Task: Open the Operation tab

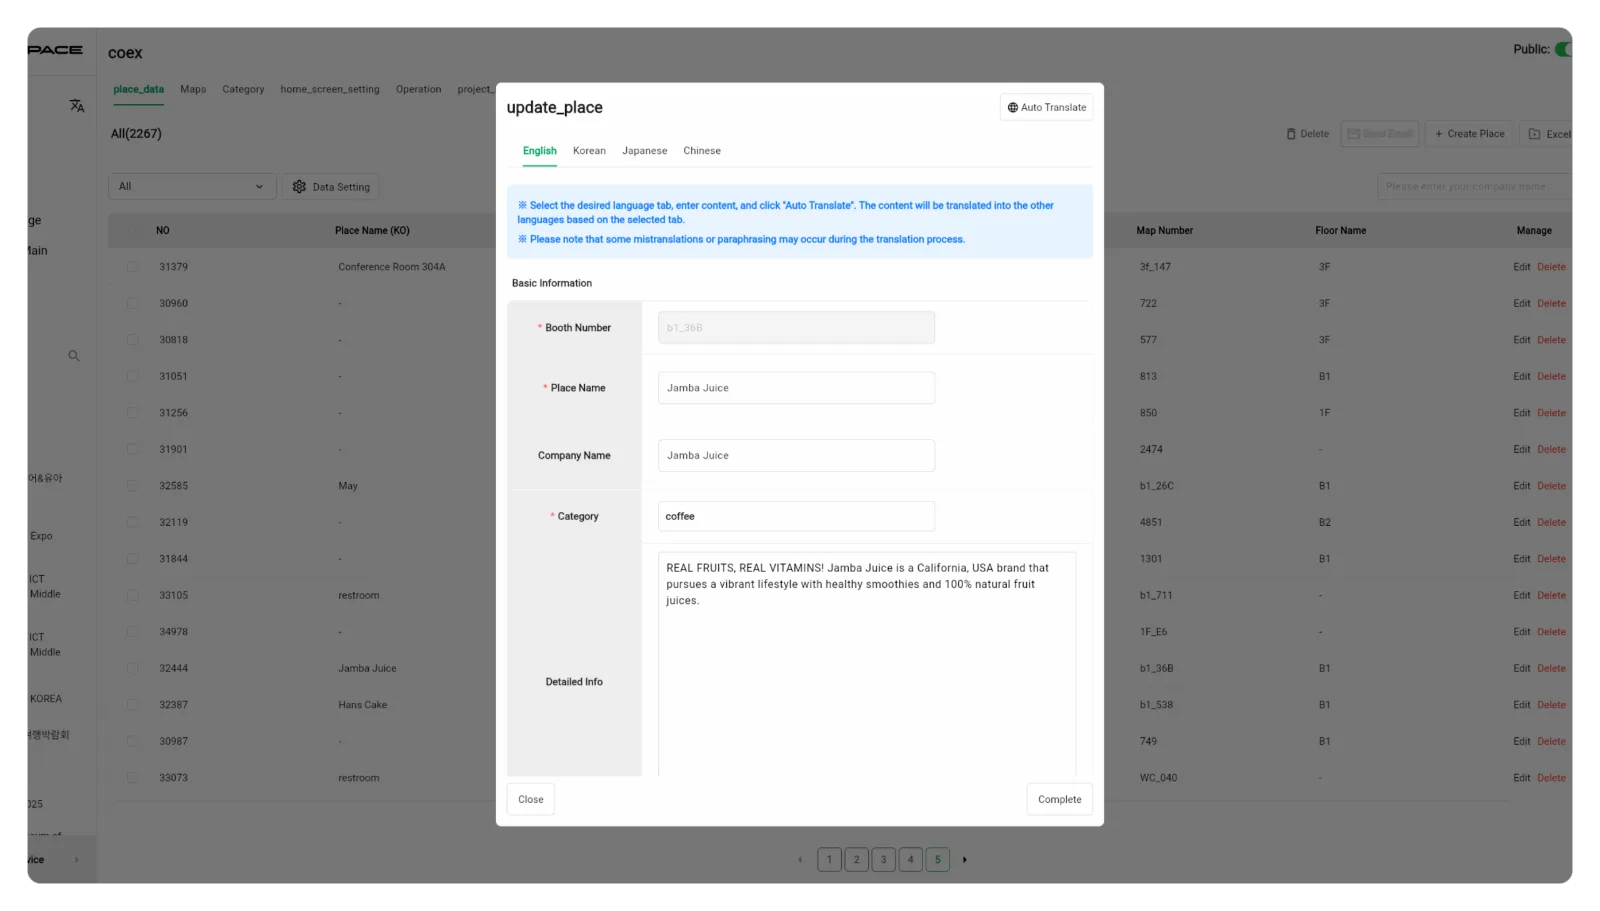Action: 418,90
